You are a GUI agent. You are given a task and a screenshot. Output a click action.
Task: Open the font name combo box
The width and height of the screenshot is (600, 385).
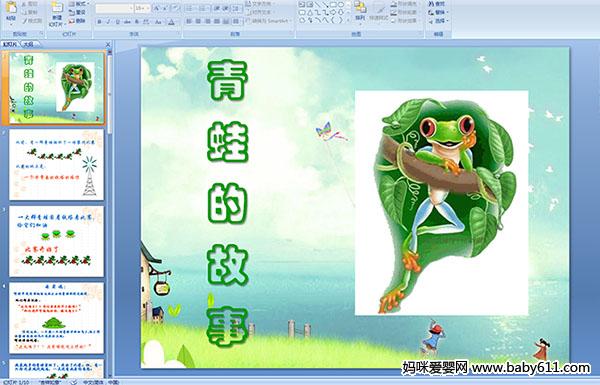pyautogui.click(x=114, y=8)
